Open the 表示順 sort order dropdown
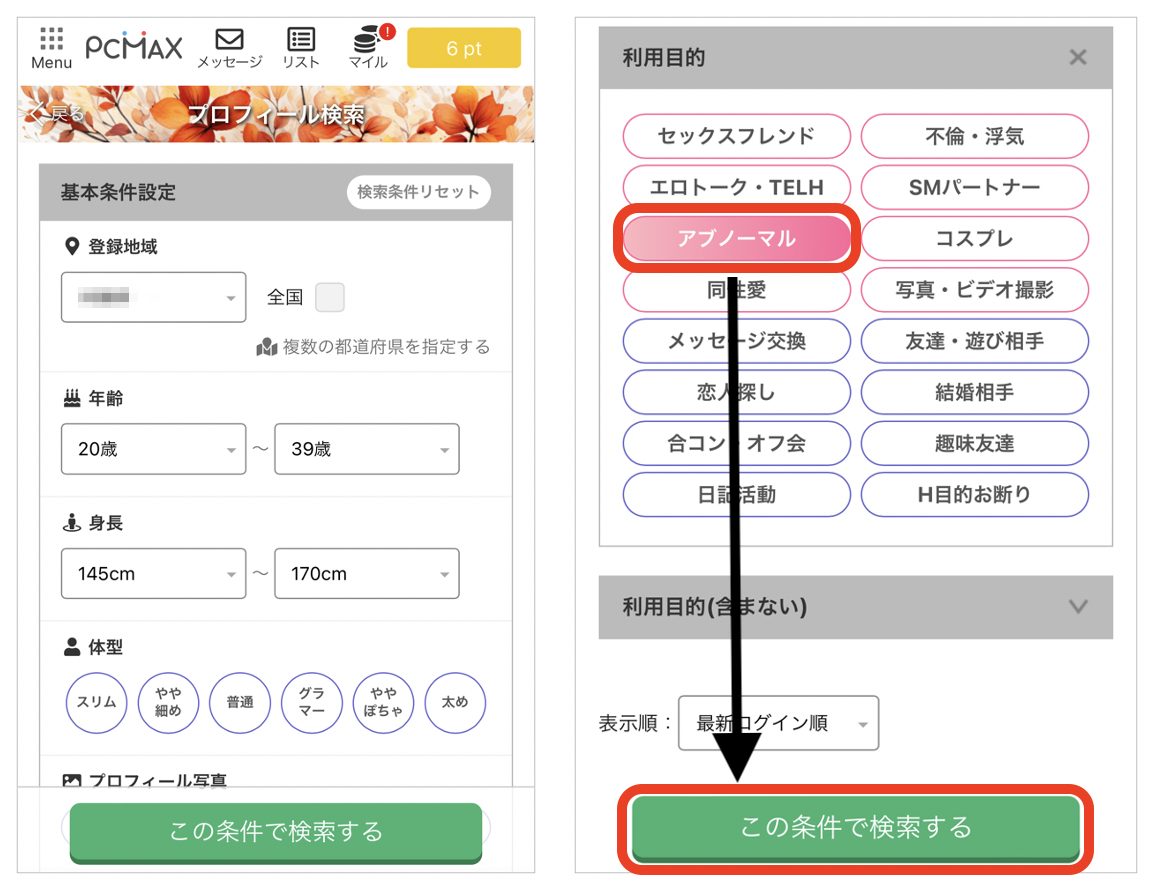 pyautogui.click(x=777, y=723)
